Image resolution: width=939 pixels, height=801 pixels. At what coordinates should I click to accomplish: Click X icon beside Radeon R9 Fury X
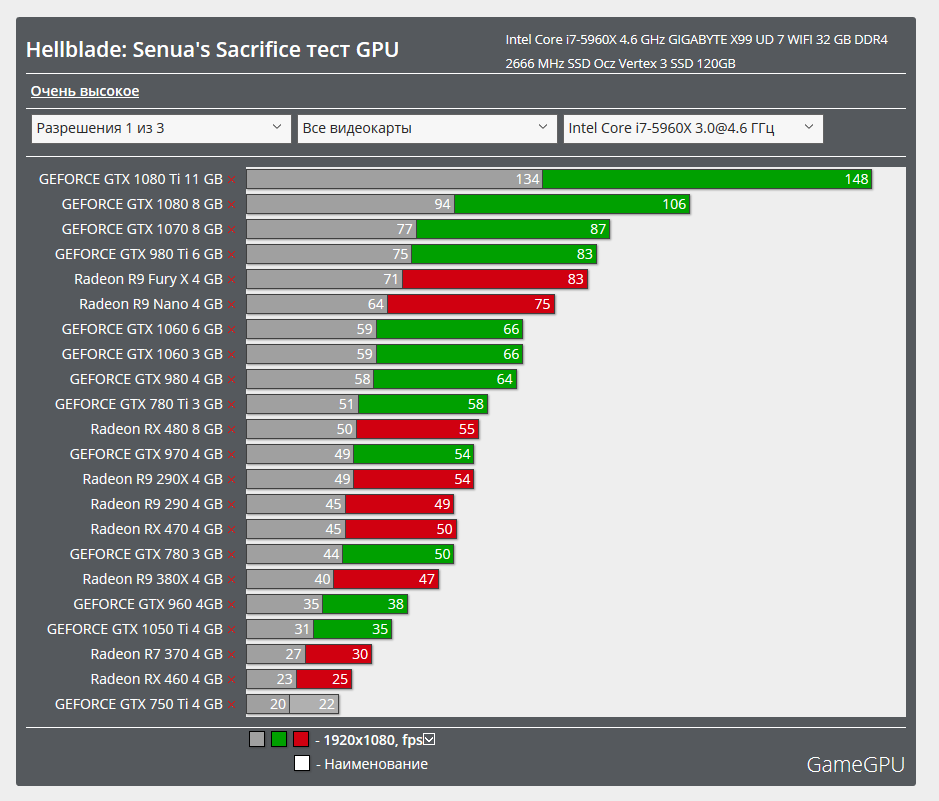232,280
